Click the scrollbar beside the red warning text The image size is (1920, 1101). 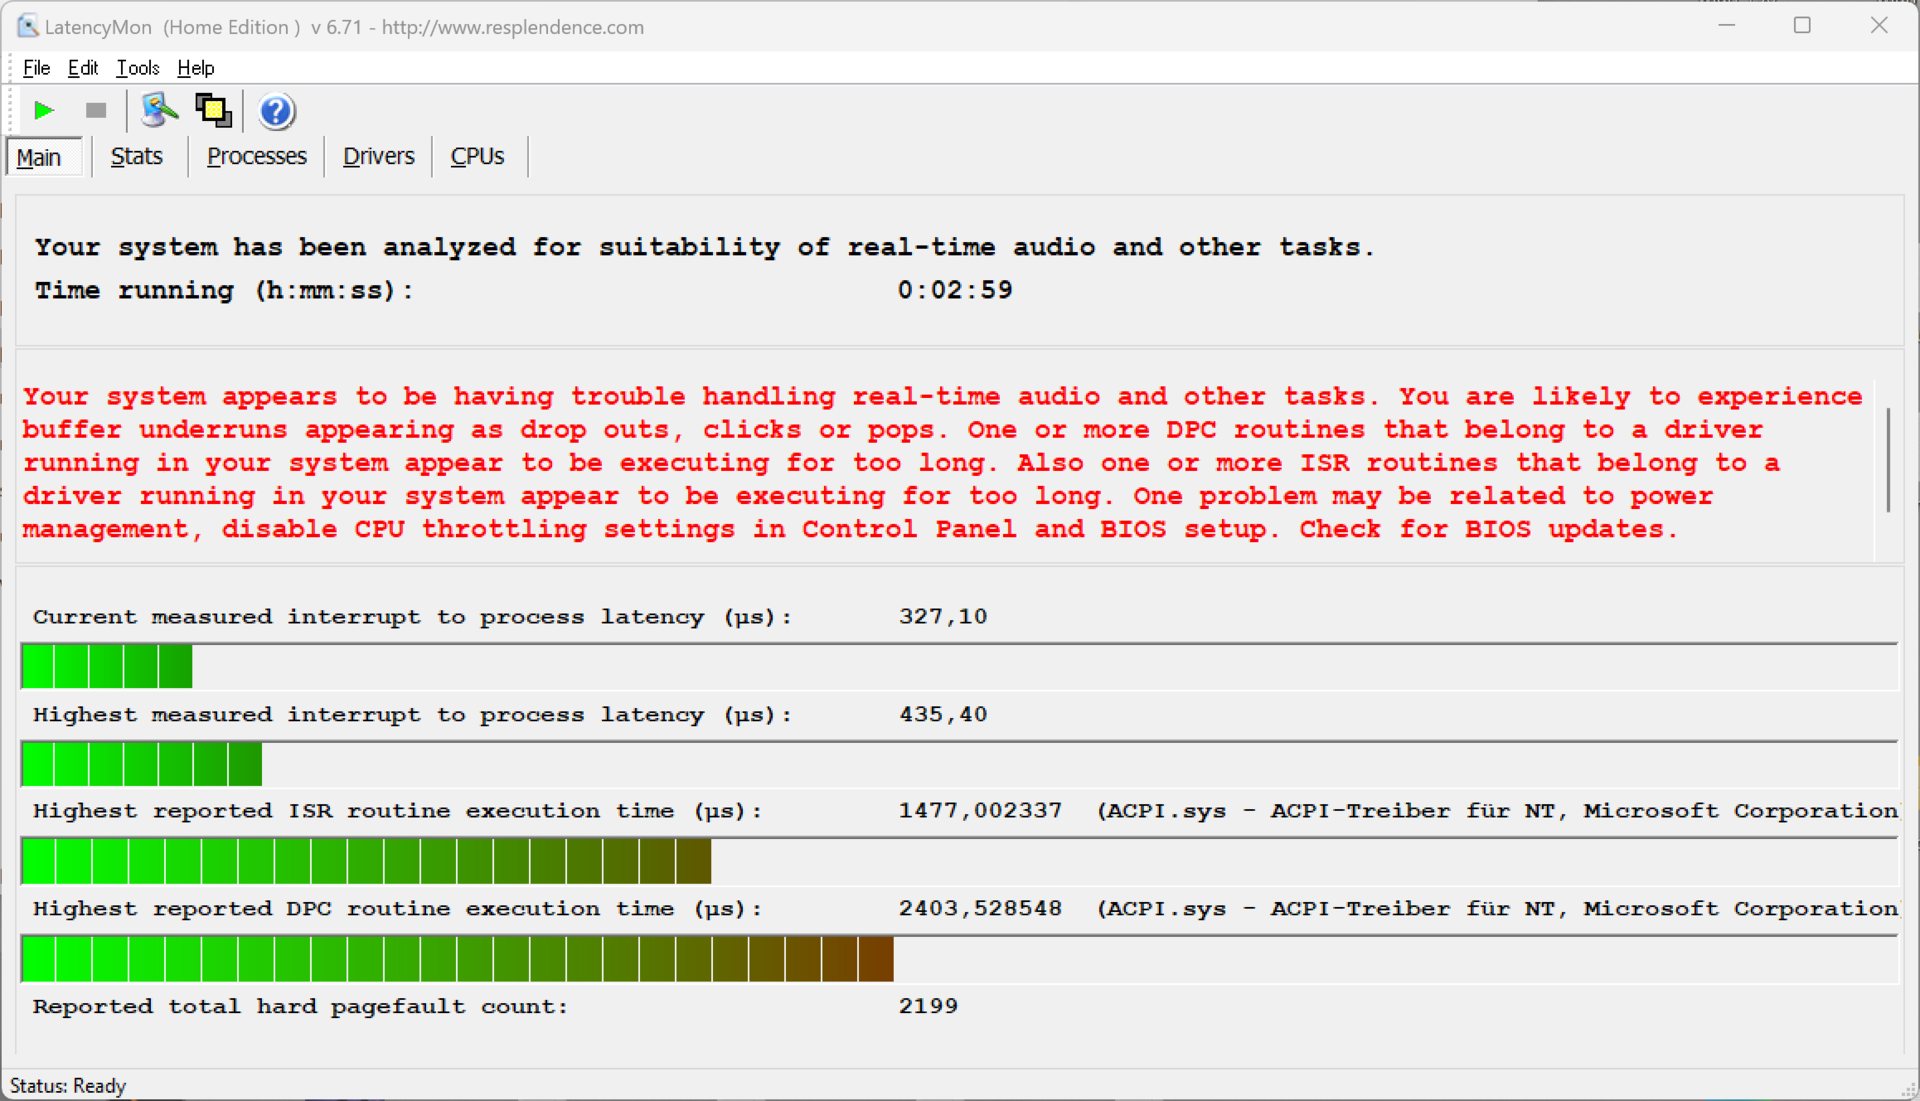1888,460
